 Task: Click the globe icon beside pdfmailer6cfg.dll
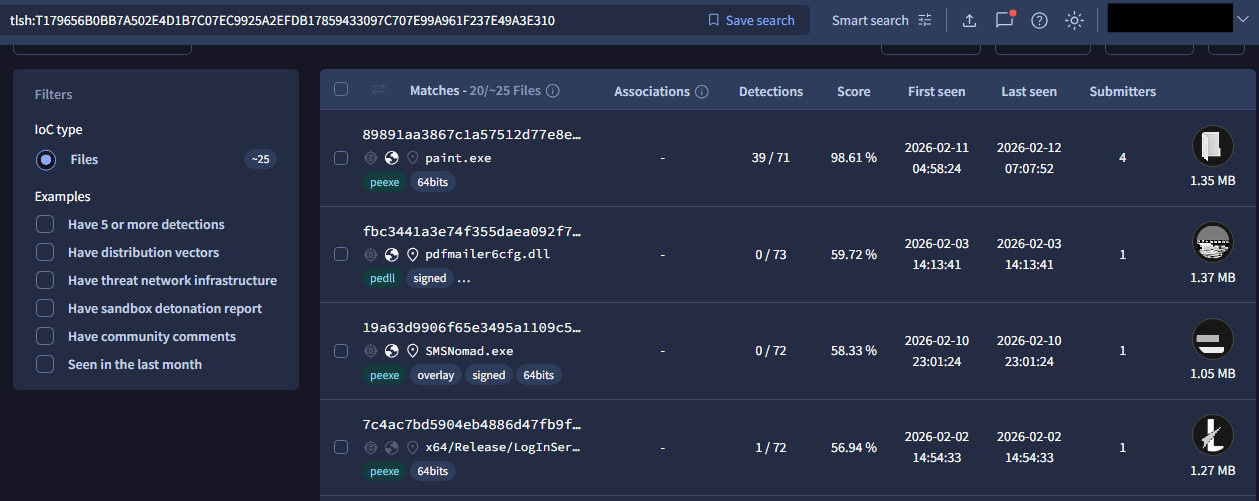coord(391,254)
